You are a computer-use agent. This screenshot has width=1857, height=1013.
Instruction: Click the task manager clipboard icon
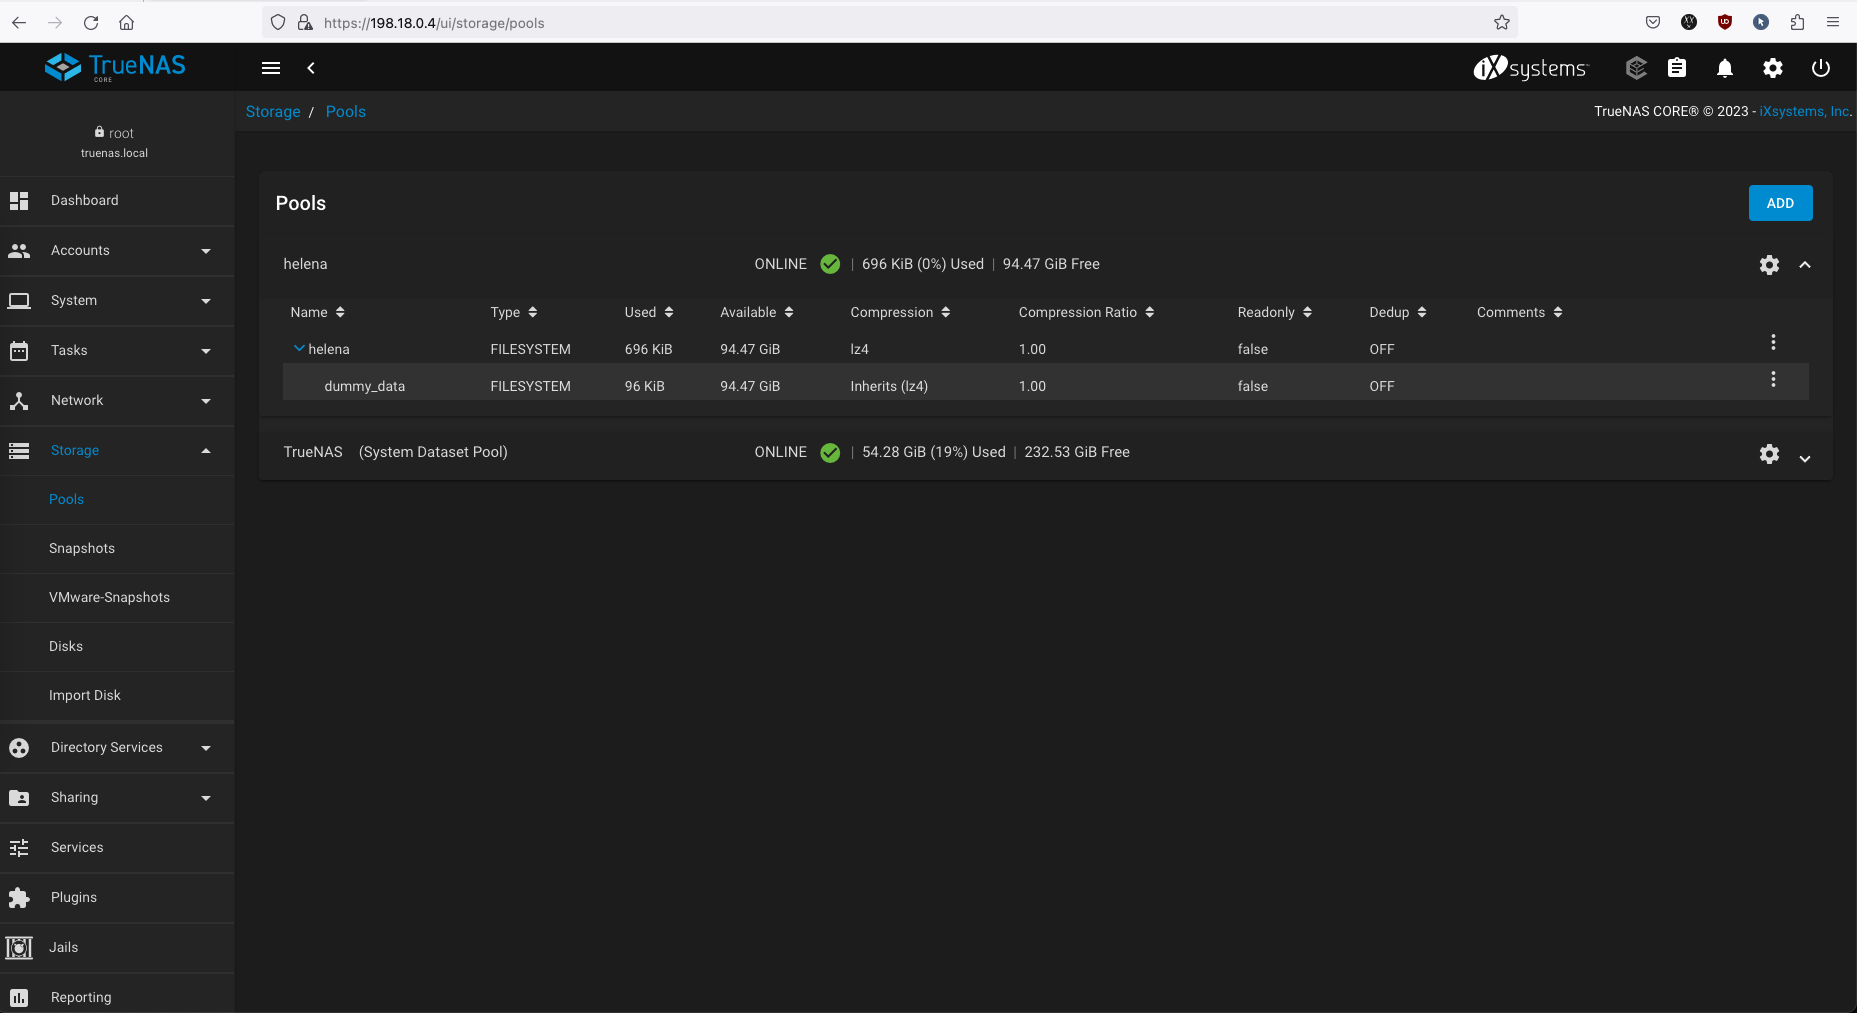(x=1677, y=68)
